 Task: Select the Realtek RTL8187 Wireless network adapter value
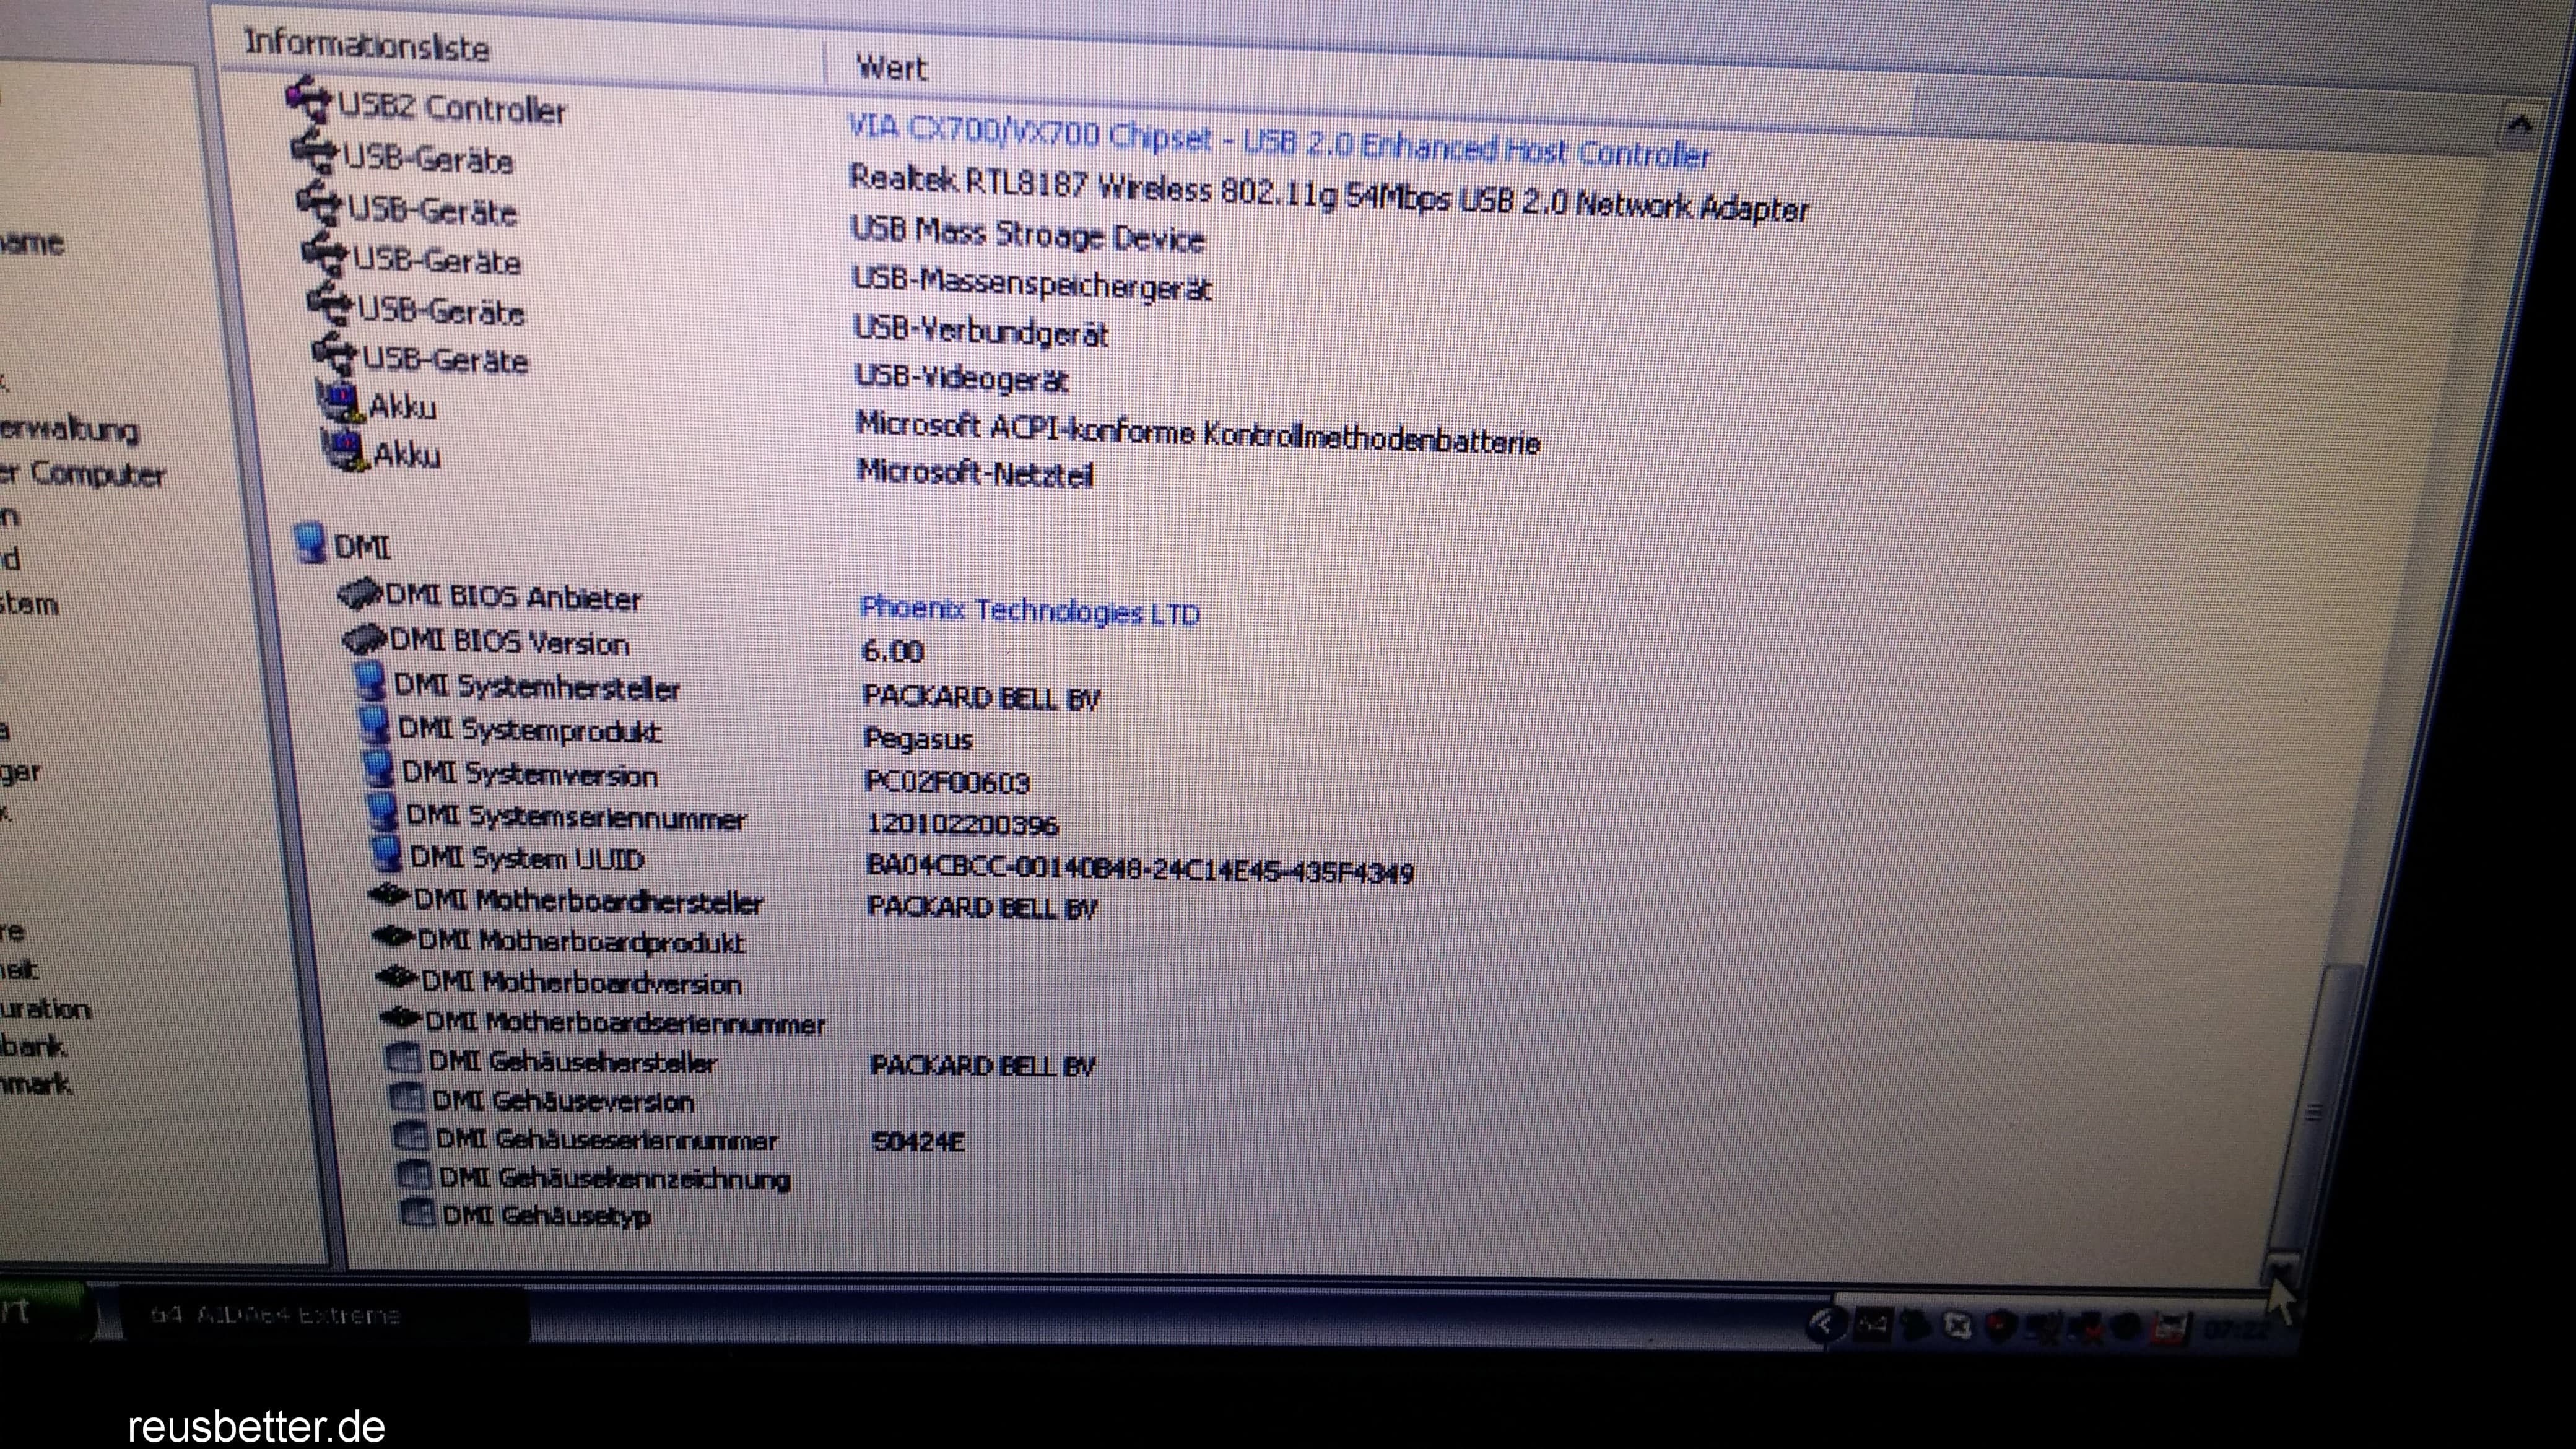coord(1329,193)
